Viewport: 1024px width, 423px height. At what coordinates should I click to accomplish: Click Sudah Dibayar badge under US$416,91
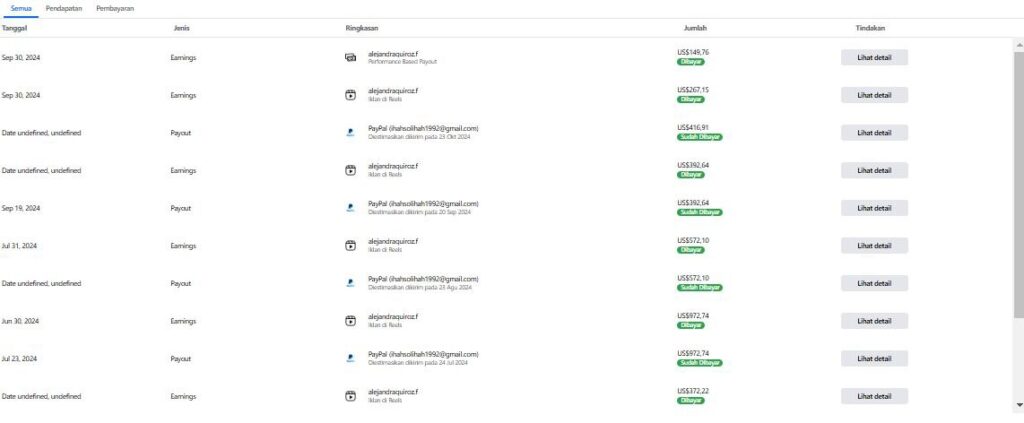pyautogui.click(x=700, y=137)
